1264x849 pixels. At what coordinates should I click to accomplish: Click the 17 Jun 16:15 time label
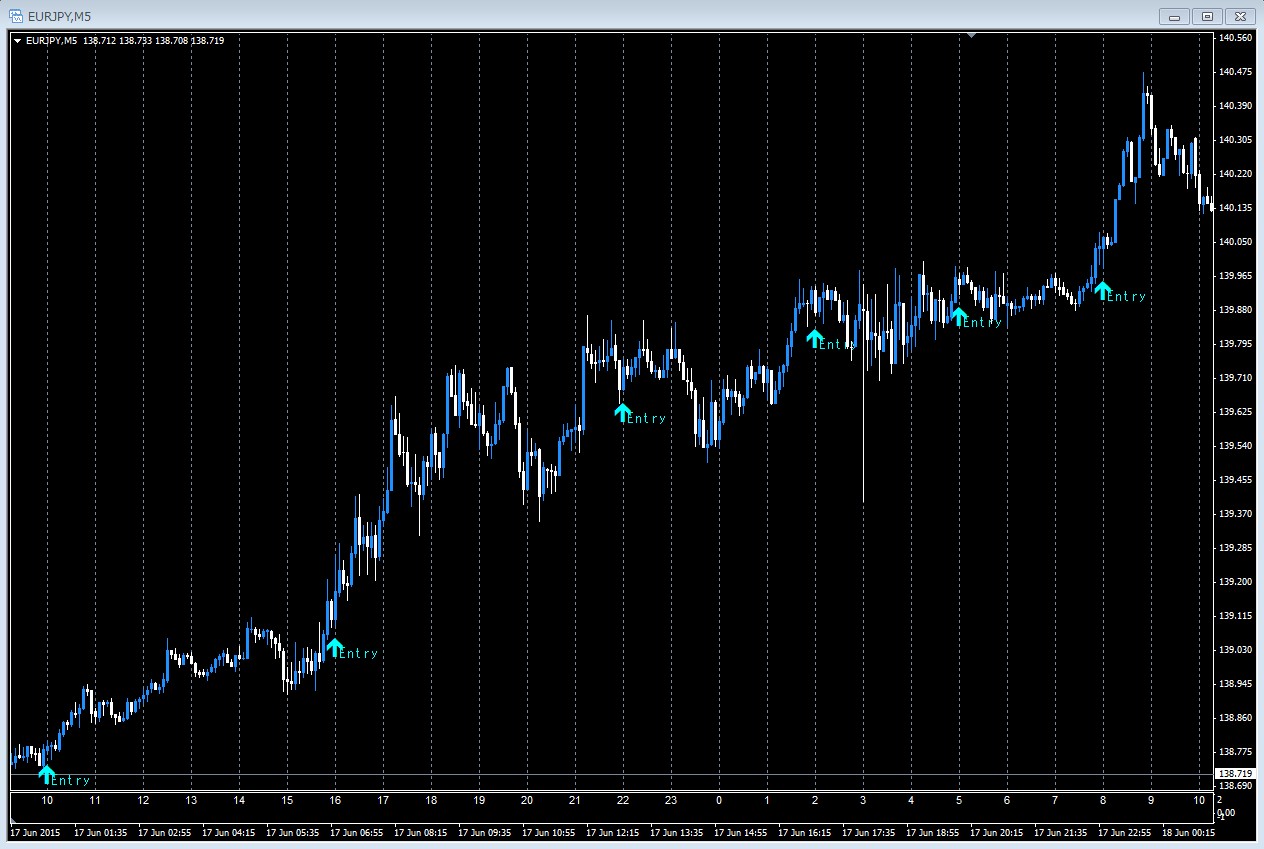[x=804, y=832]
